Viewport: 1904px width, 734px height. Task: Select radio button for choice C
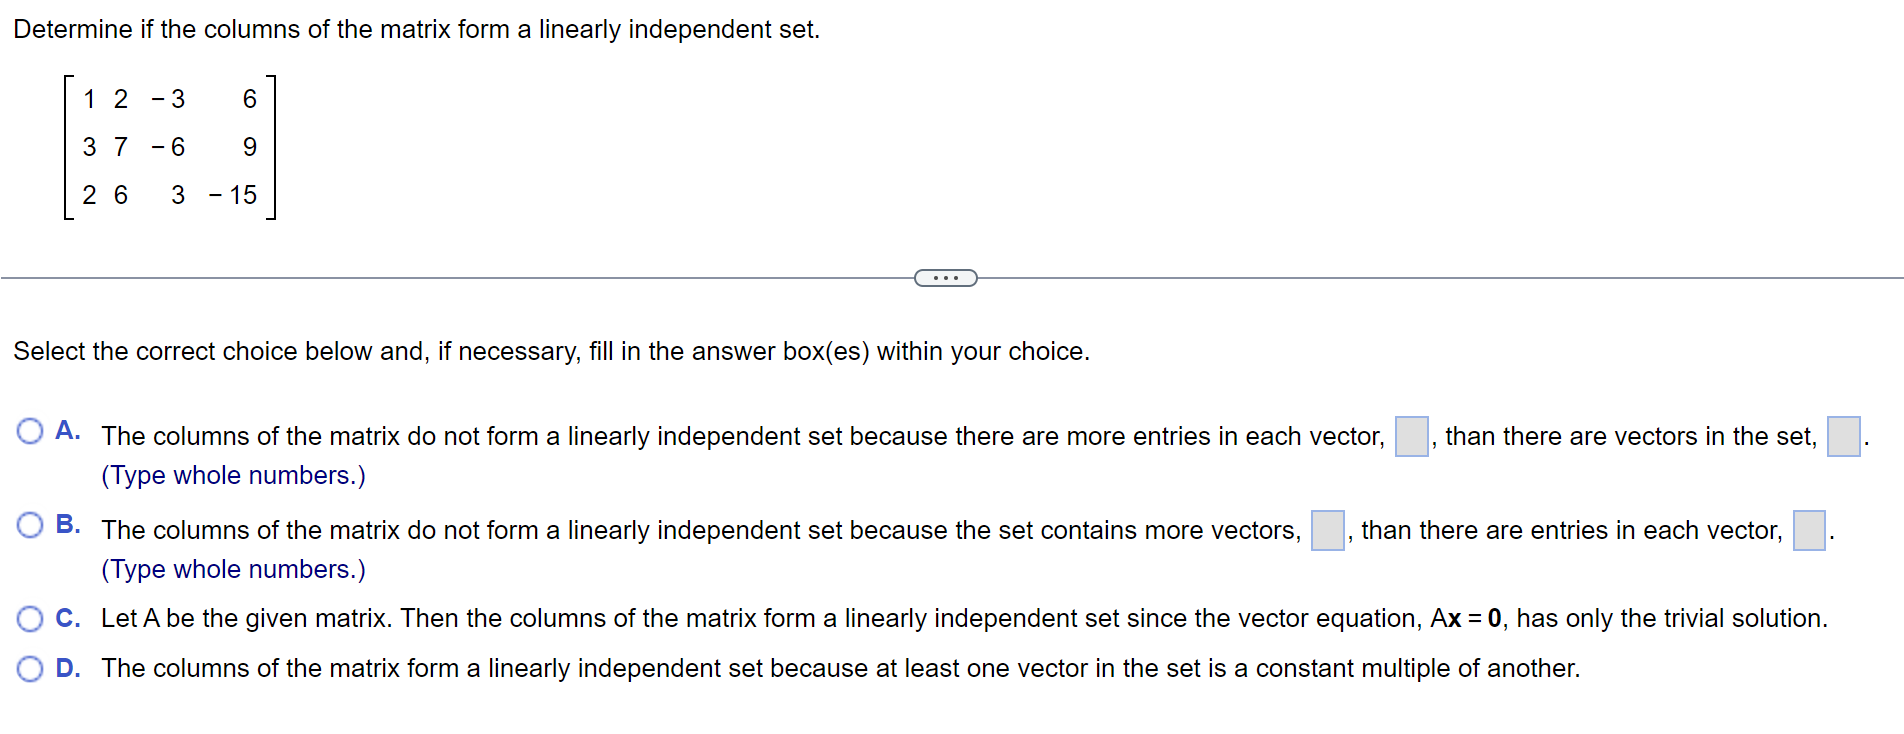[x=30, y=618]
